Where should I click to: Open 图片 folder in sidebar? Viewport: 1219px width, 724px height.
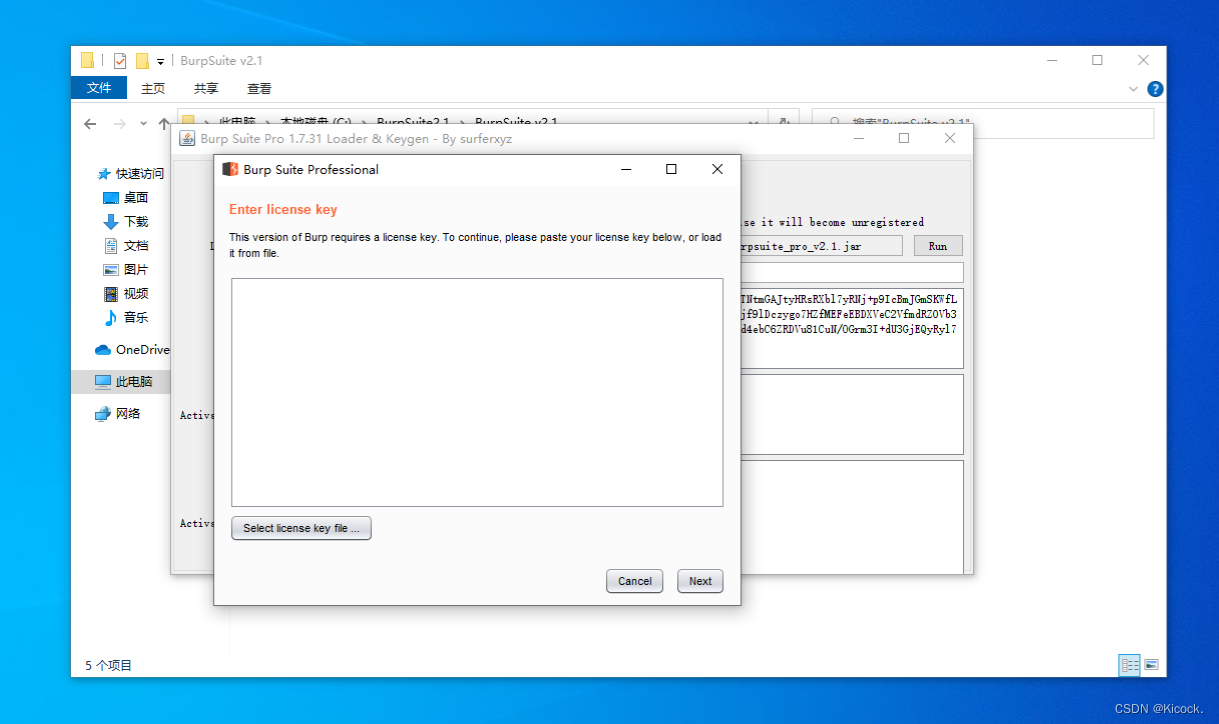coord(126,270)
